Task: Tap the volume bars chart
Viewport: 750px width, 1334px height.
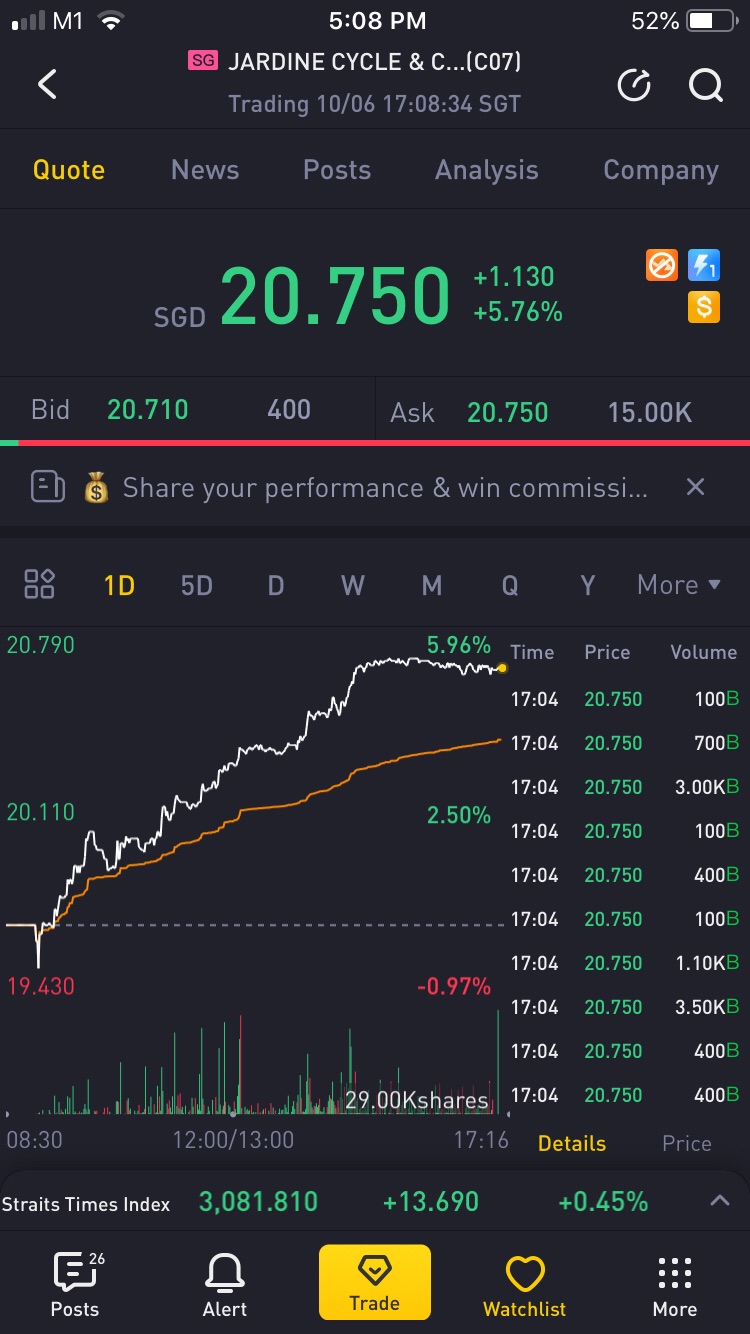Action: point(255,1063)
